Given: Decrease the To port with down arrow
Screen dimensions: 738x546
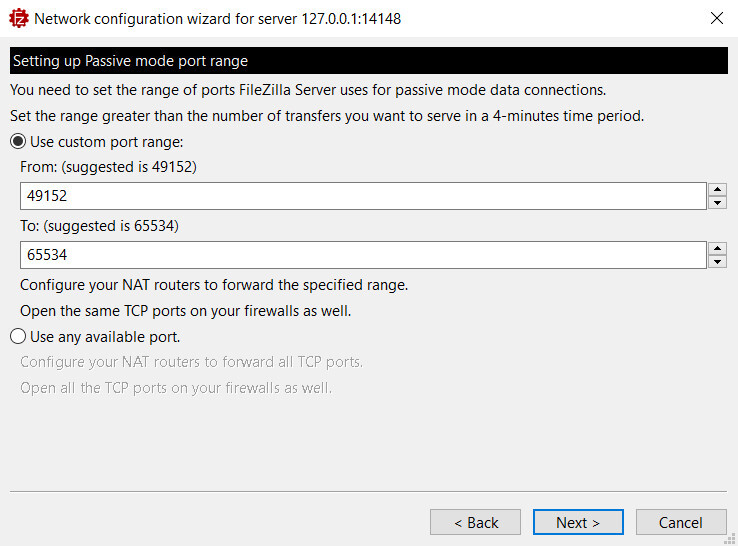Looking at the screenshot, I should [x=717, y=262].
